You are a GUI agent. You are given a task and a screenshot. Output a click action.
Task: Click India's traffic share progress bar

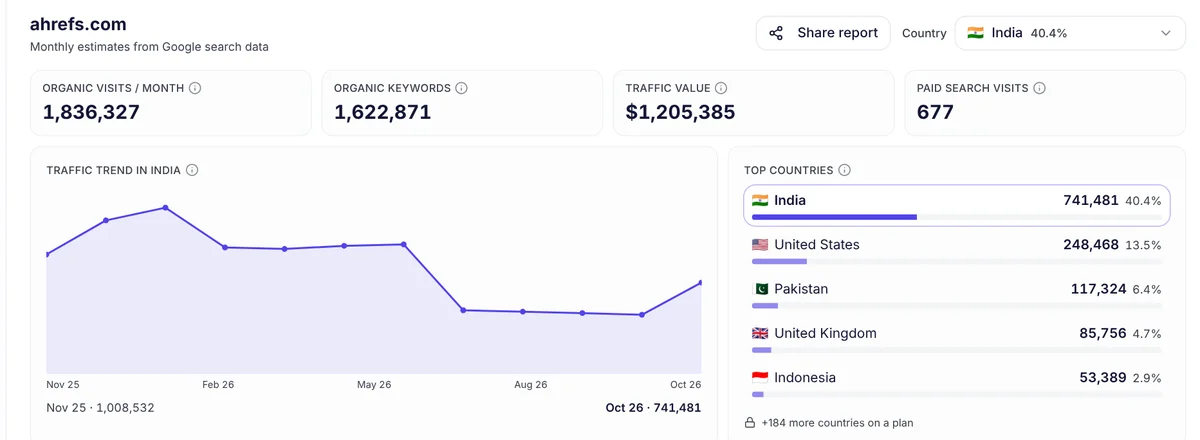pos(957,216)
